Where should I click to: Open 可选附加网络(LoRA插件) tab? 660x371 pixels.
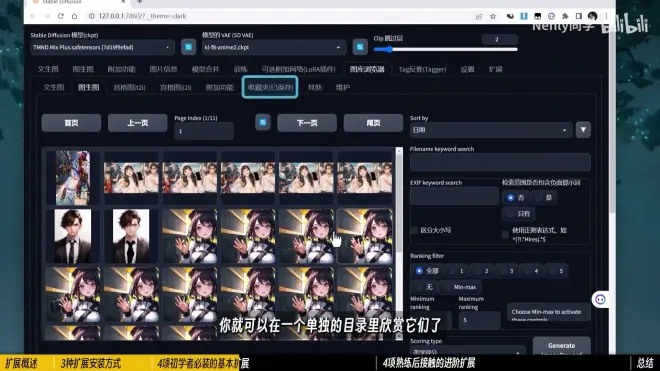tap(298, 69)
